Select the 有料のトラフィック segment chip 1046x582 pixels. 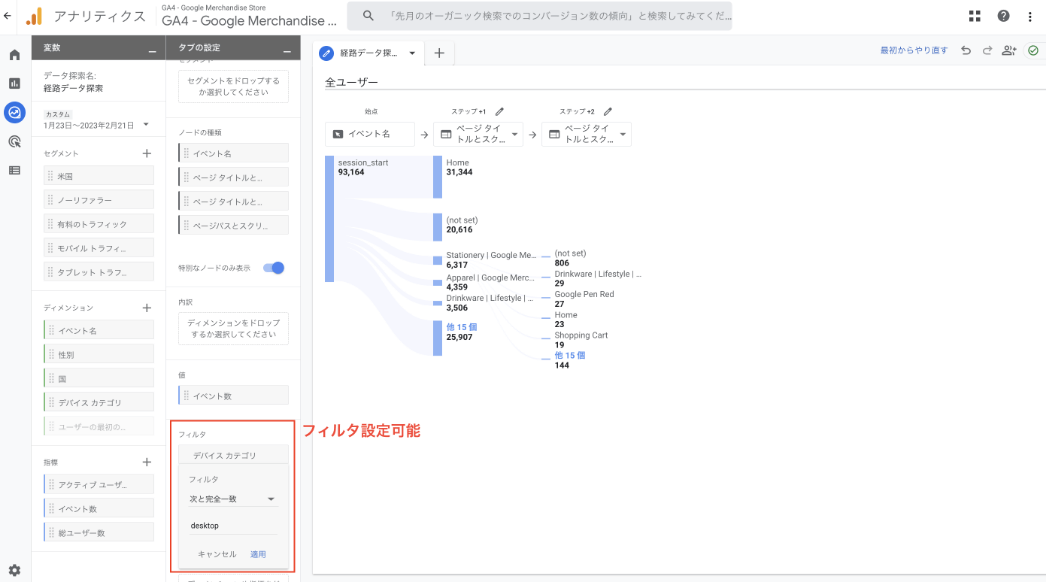(x=99, y=224)
